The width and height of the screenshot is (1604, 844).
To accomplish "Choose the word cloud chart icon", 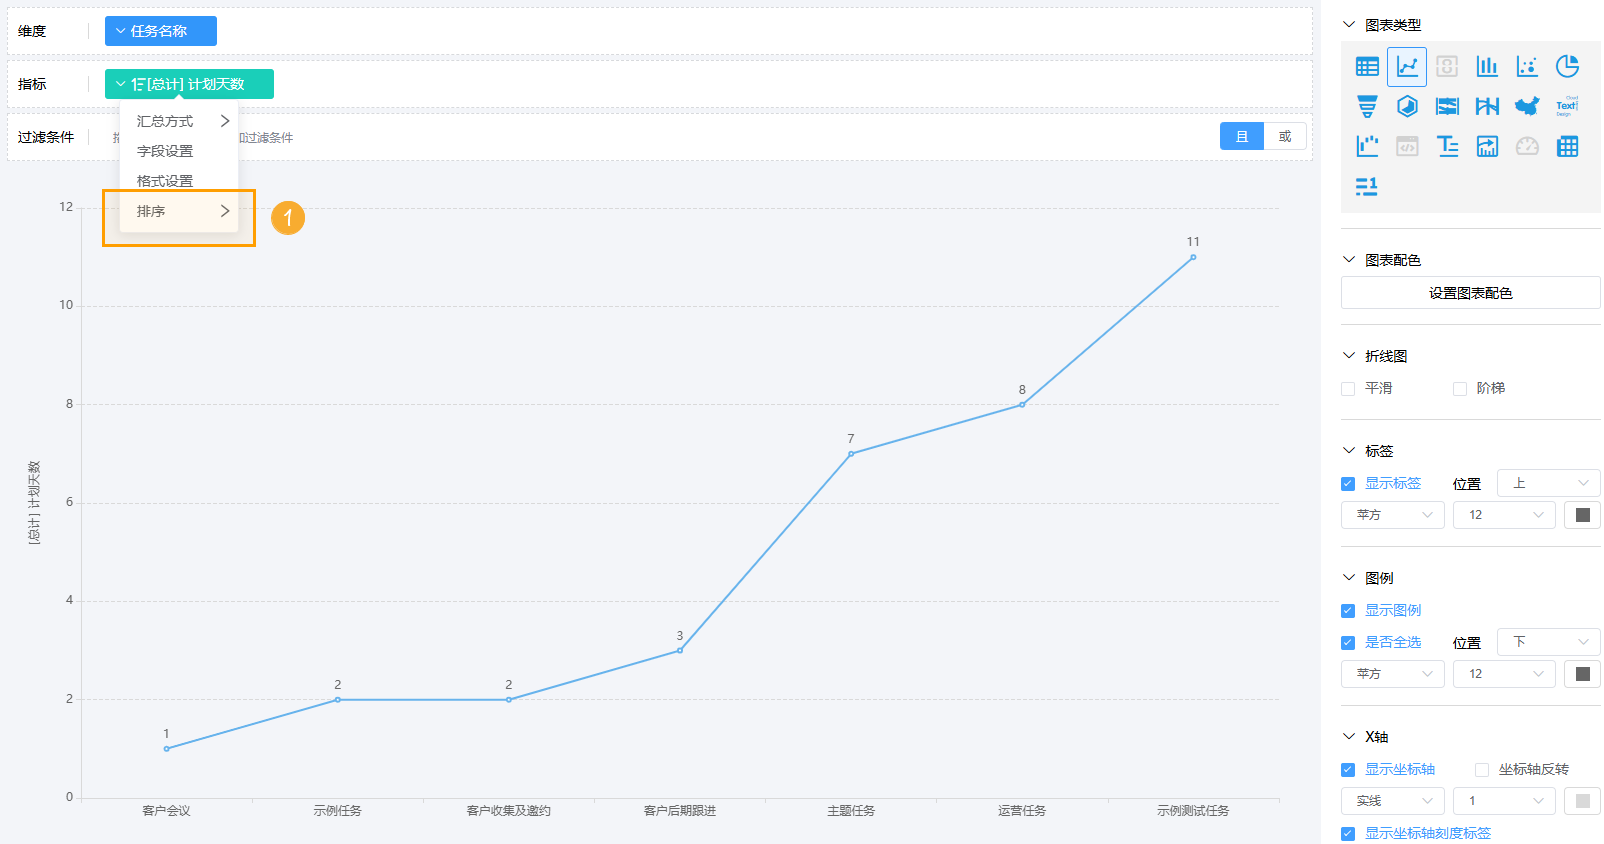I will [x=1567, y=107].
